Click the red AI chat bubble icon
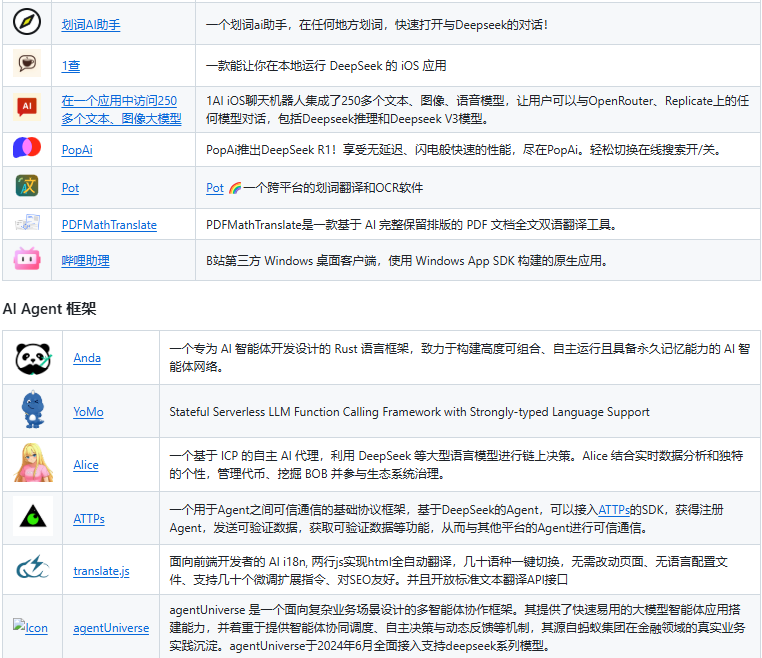The image size is (762, 658). tap(27, 107)
